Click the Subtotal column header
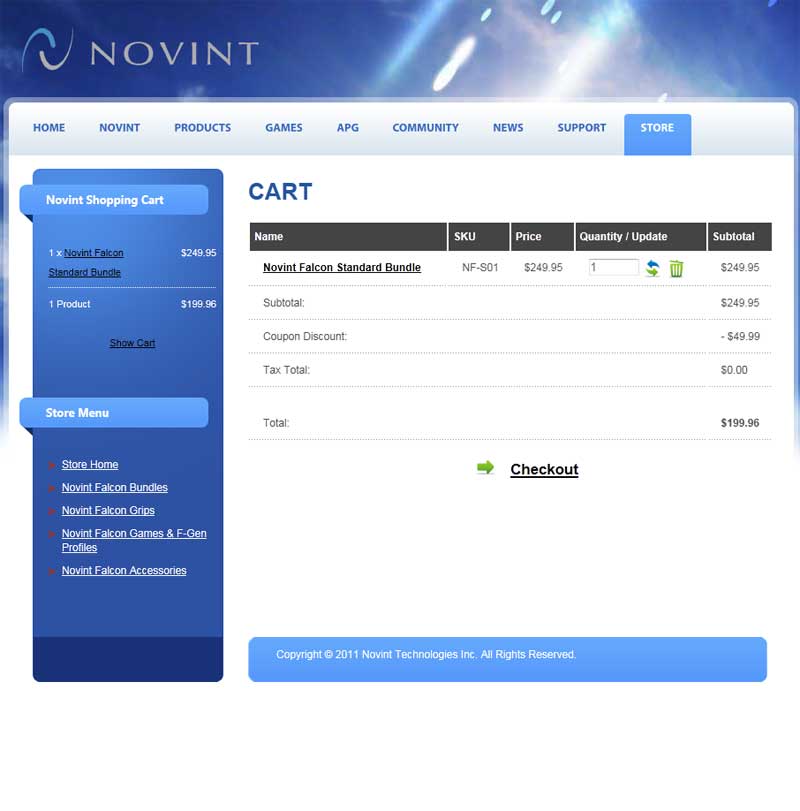 (x=740, y=237)
